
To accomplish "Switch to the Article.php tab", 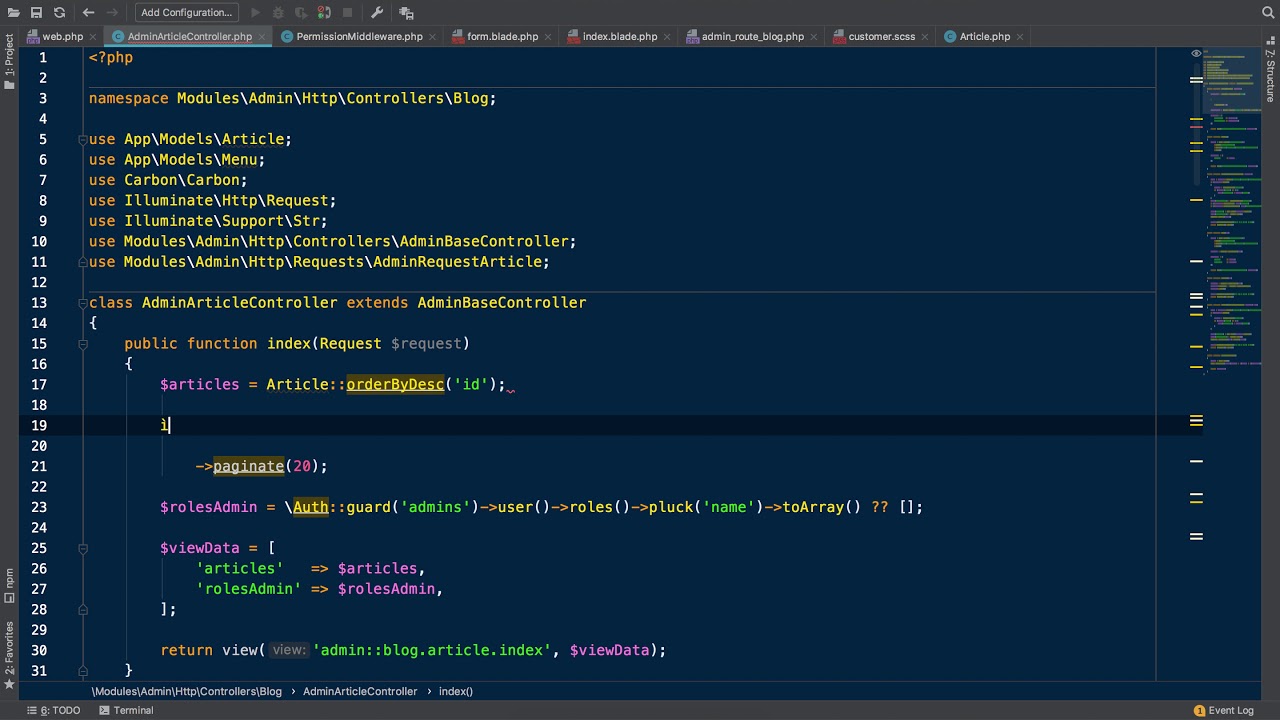I will (984, 36).
